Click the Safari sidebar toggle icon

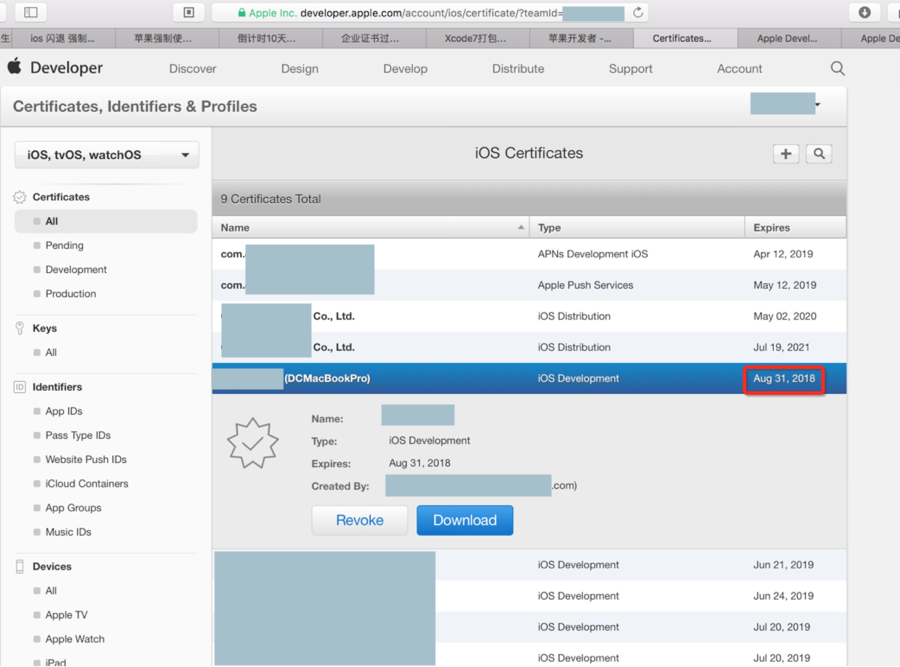(31, 12)
